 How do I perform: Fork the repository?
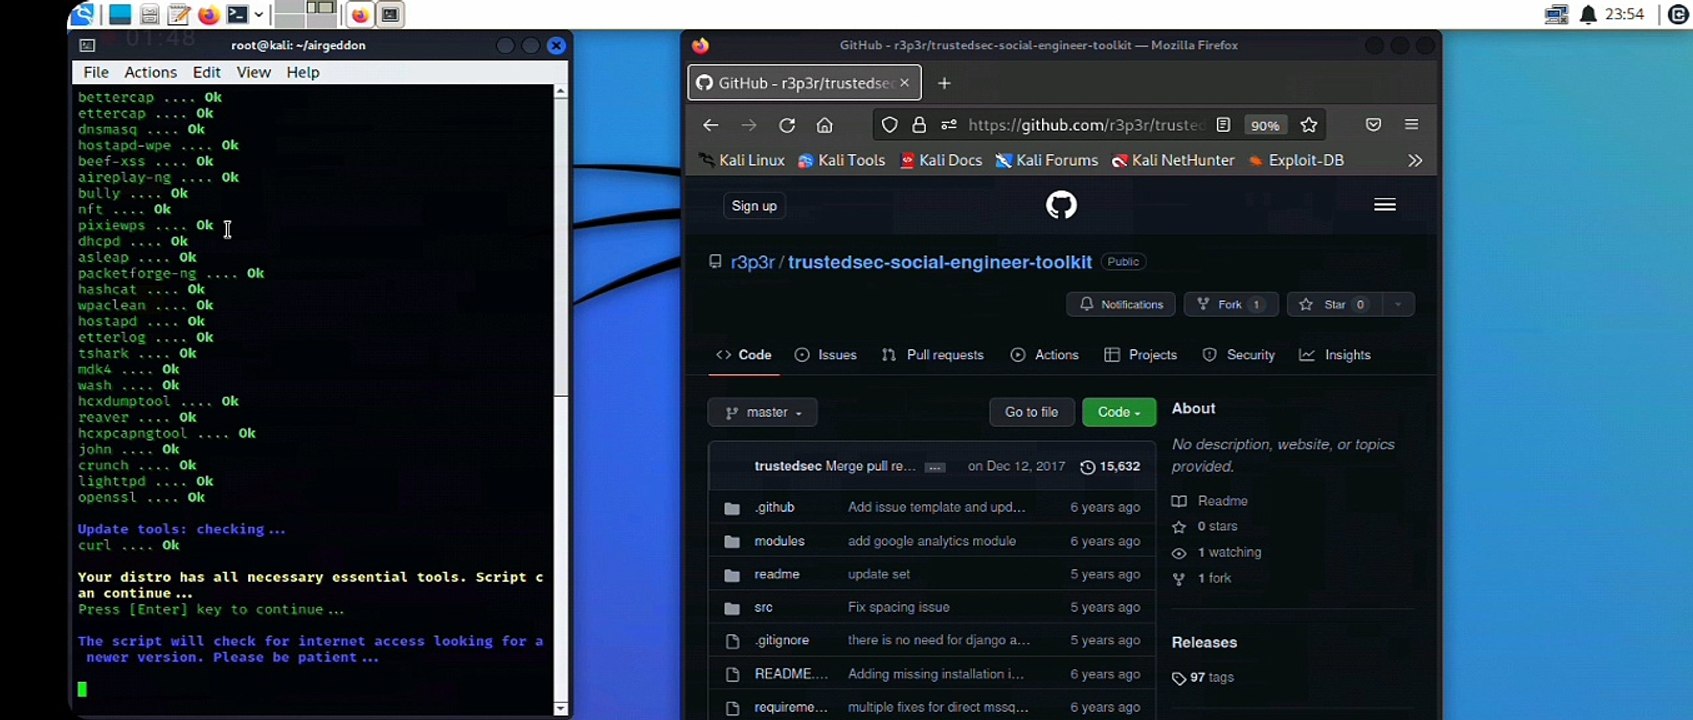pyautogui.click(x=1231, y=304)
